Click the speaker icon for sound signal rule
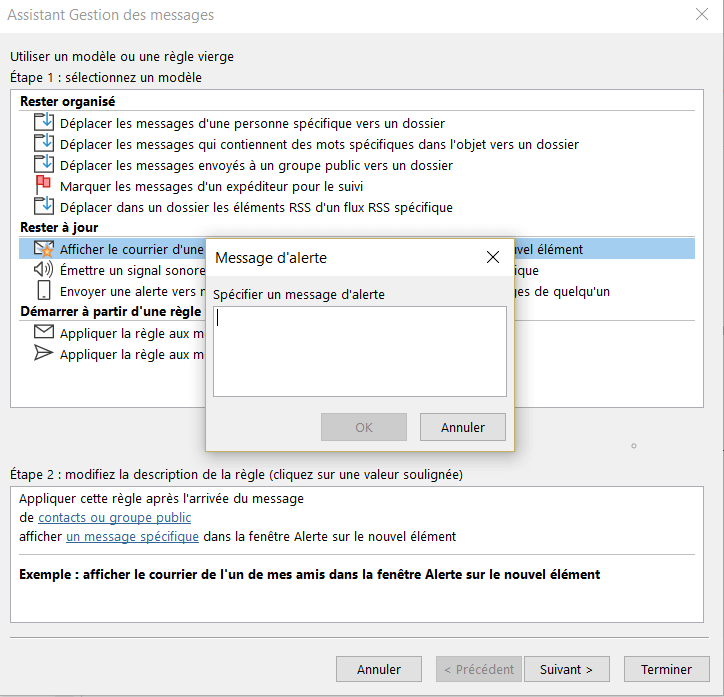 click(x=43, y=269)
